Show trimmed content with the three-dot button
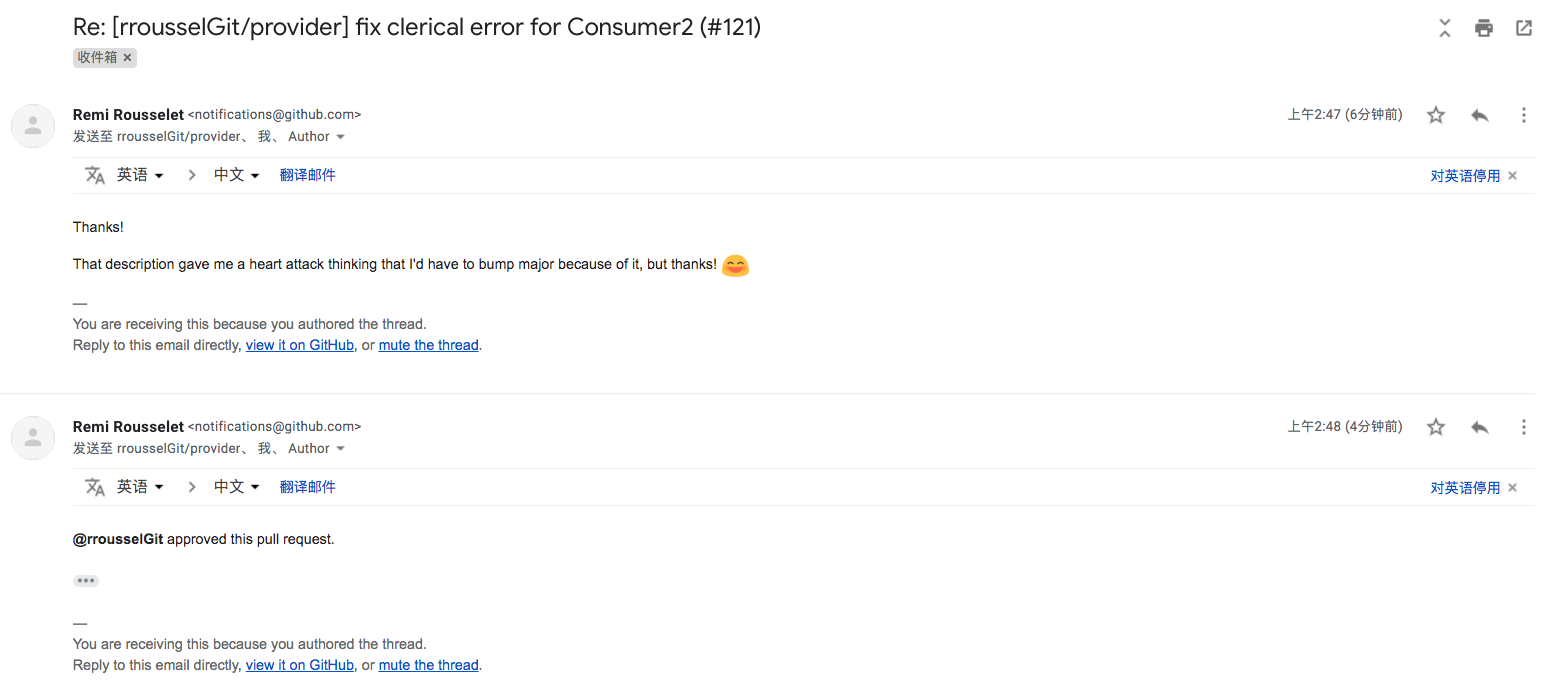Viewport: 1550px width, 692px height. pos(86,580)
